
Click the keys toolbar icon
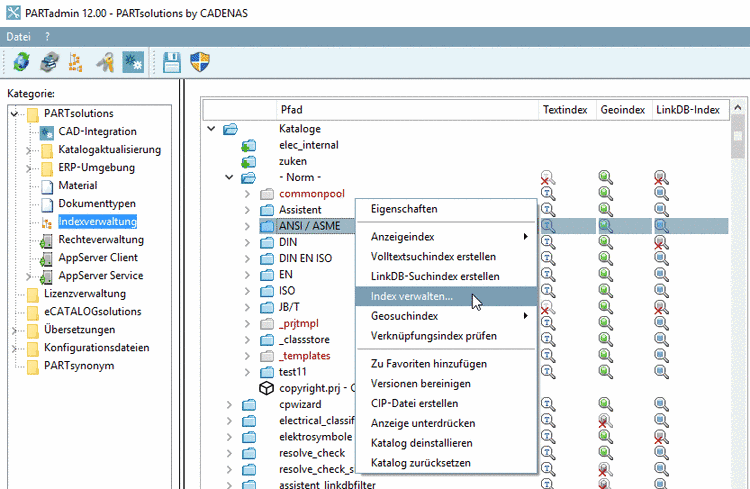tap(104, 62)
